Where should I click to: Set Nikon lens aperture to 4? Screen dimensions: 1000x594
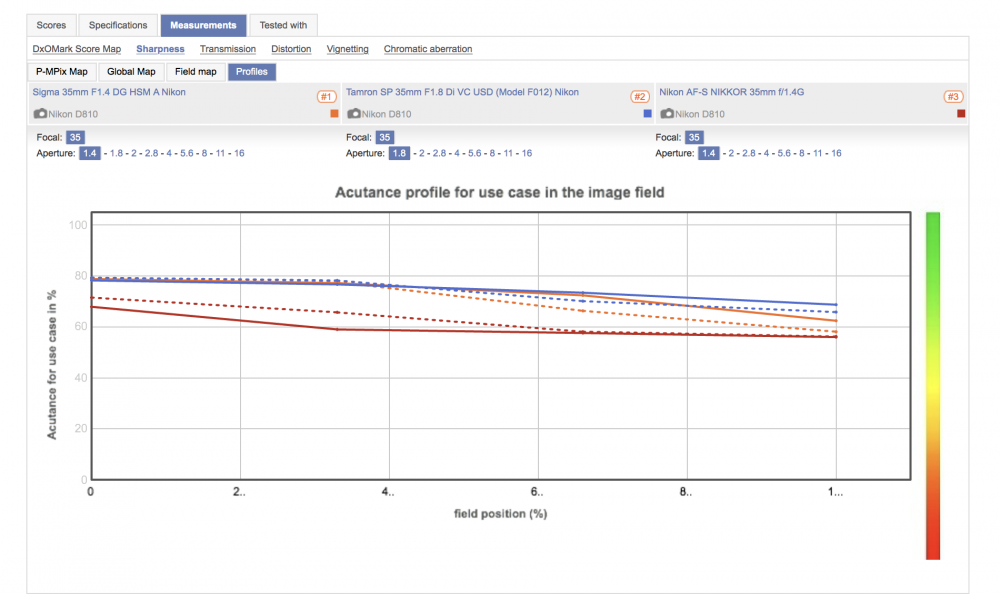coord(766,153)
